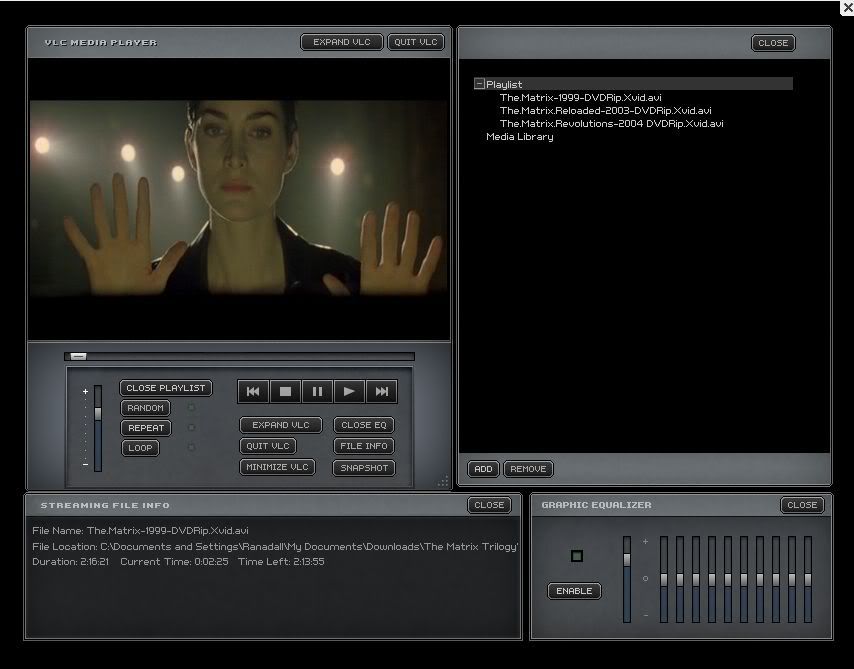This screenshot has height=669, width=854.
Task: Stop the video playback
Action: (x=285, y=392)
